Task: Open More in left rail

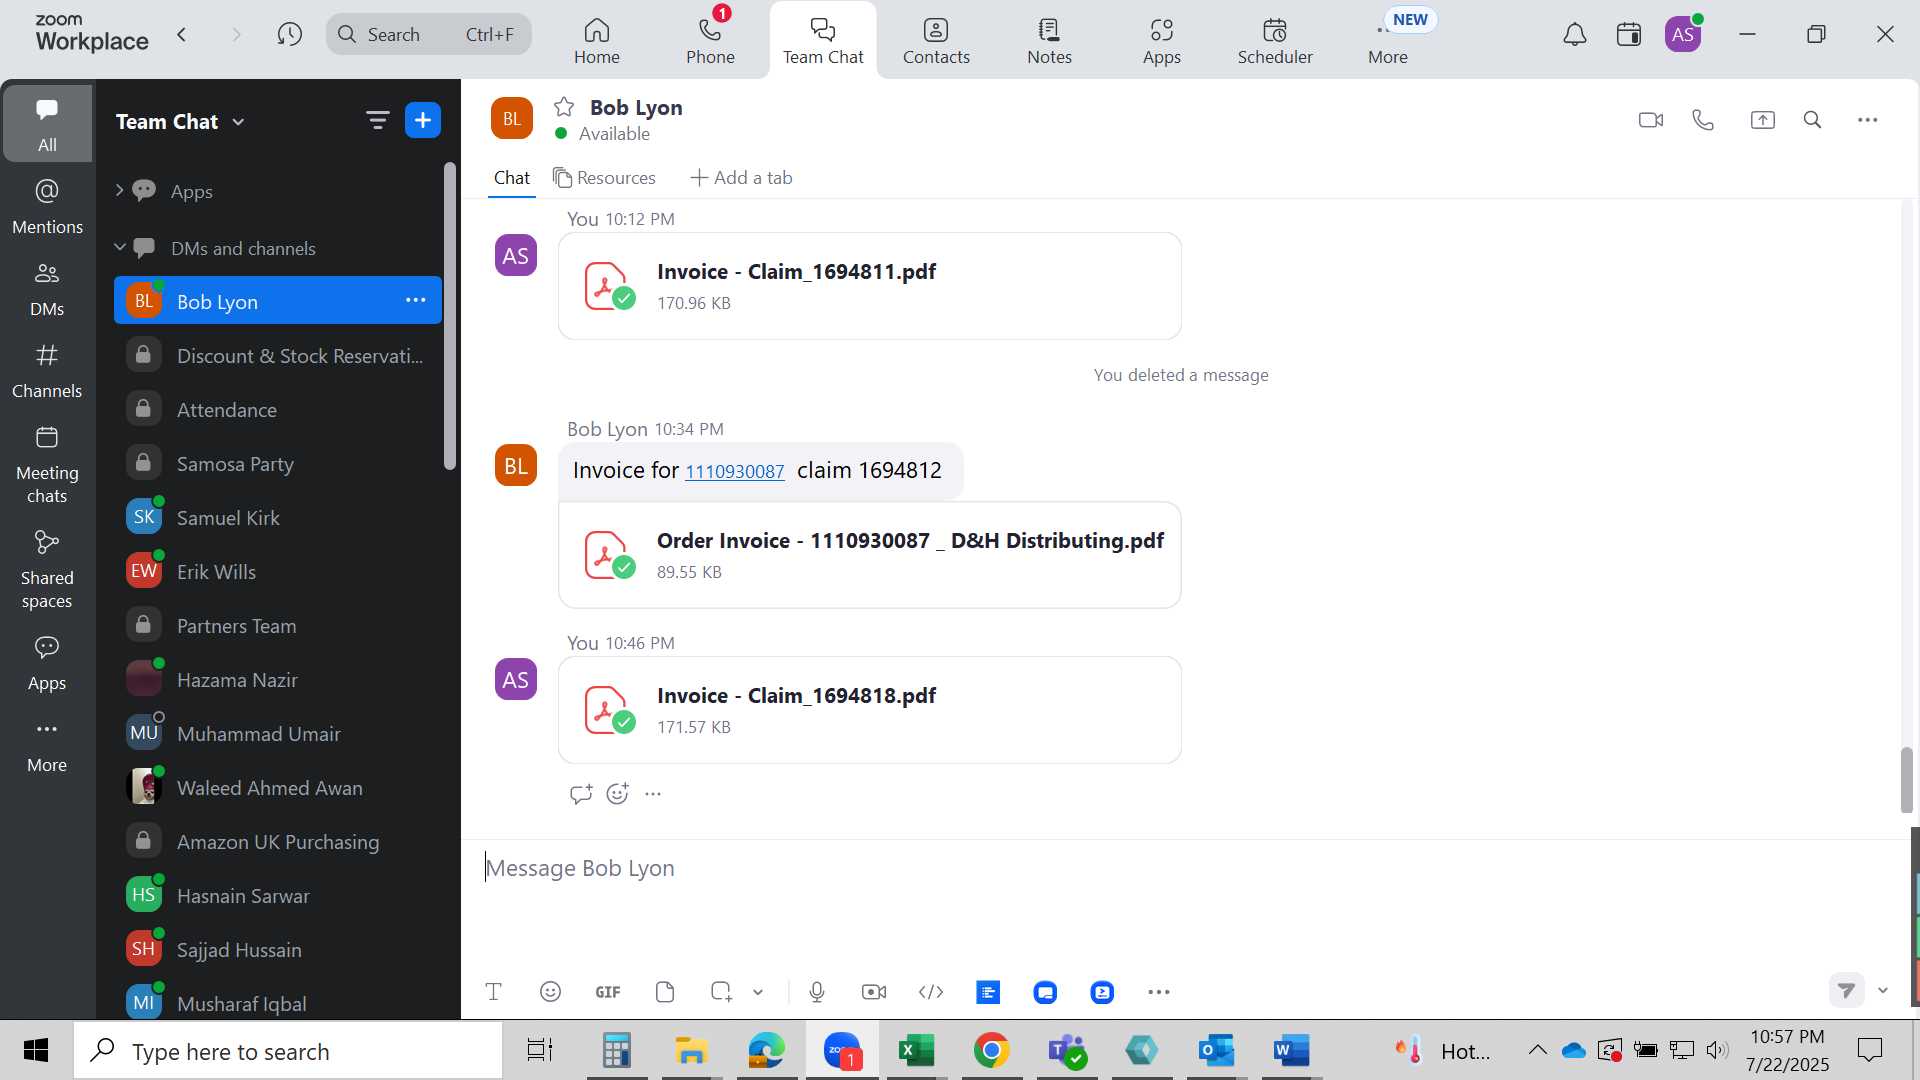Action: (47, 746)
